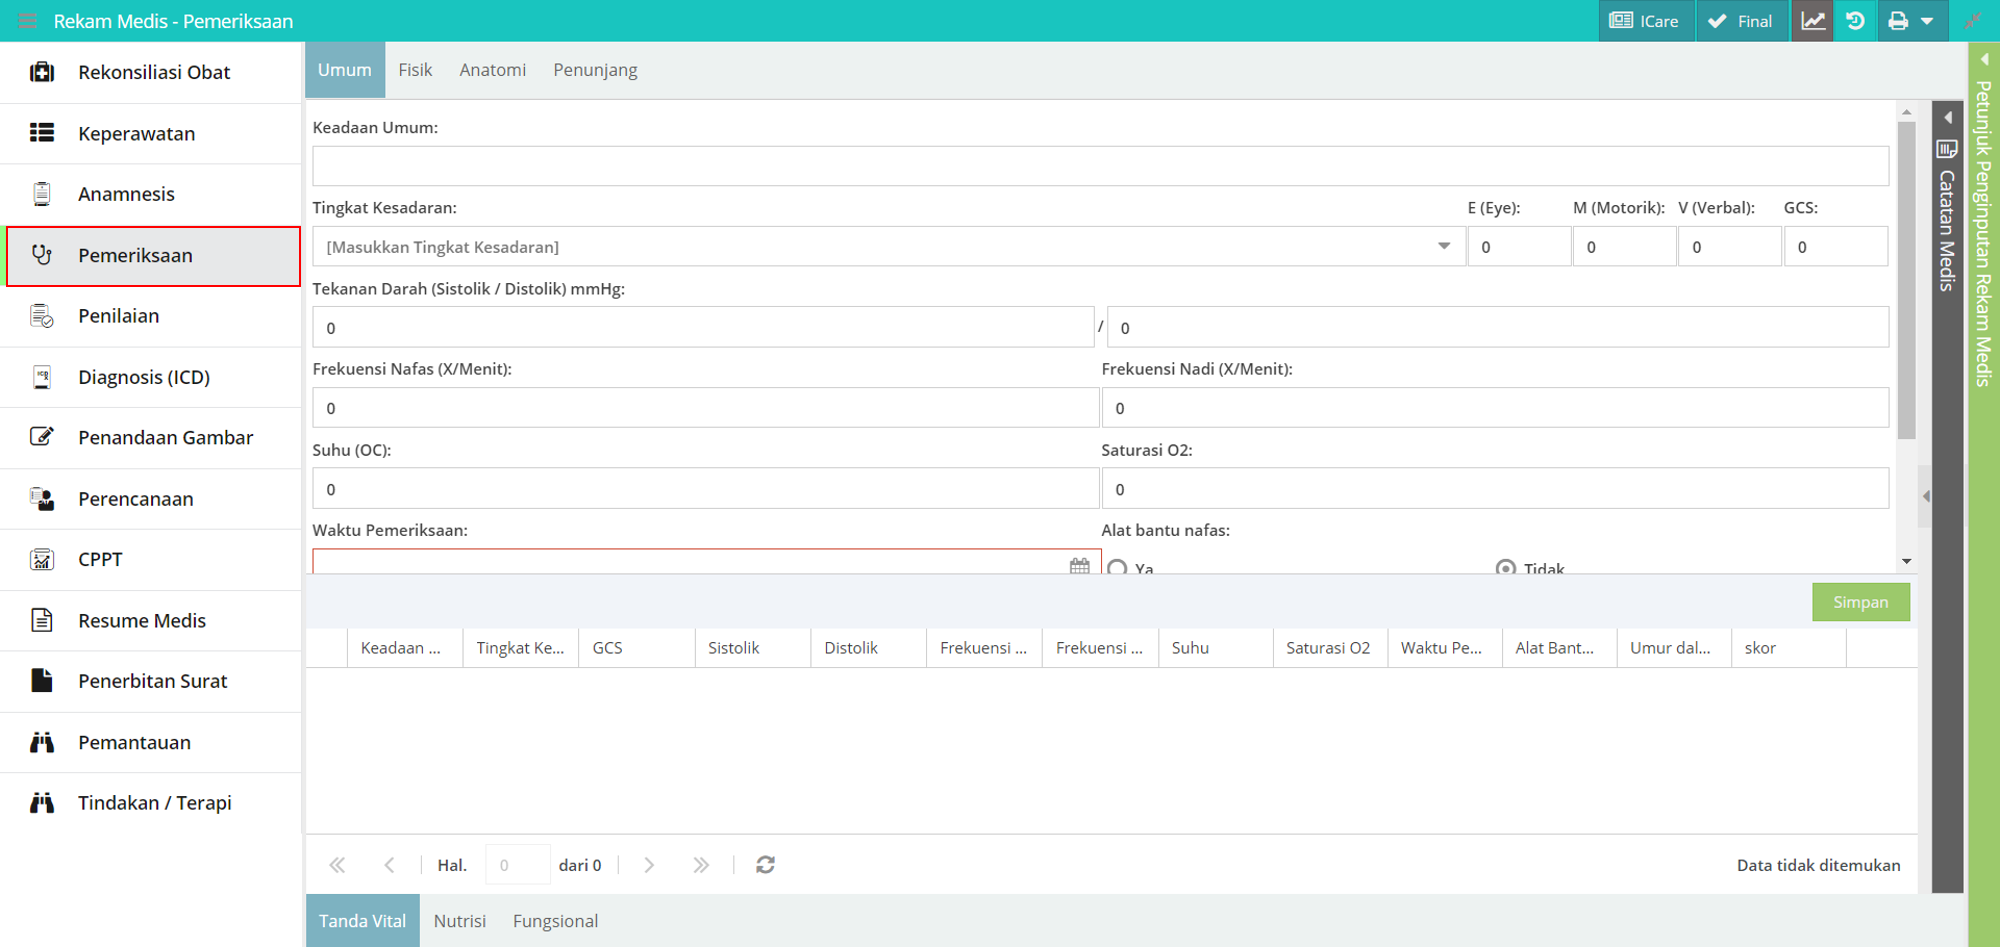Click the Tindakan / Terapi binoculars icon
The height and width of the screenshot is (947, 2000).
pyautogui.click(x=42, y=803)
